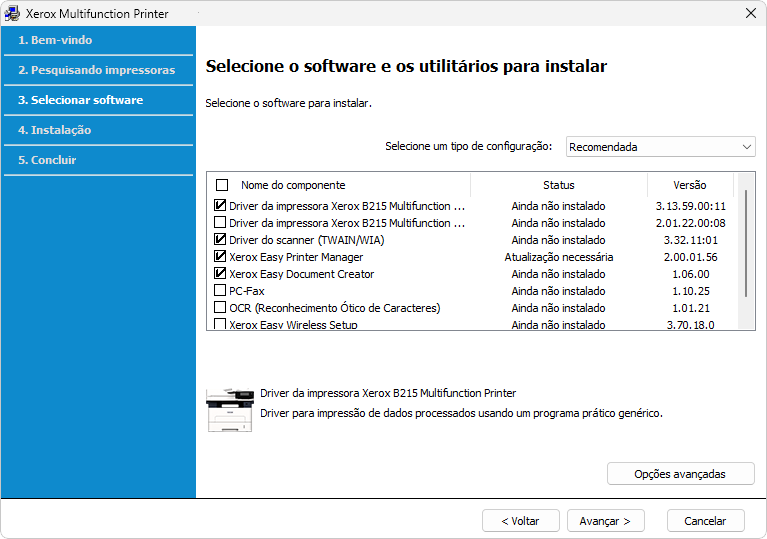
Task: Select the OCR version 1.01.21 cell
Action: 690,308
